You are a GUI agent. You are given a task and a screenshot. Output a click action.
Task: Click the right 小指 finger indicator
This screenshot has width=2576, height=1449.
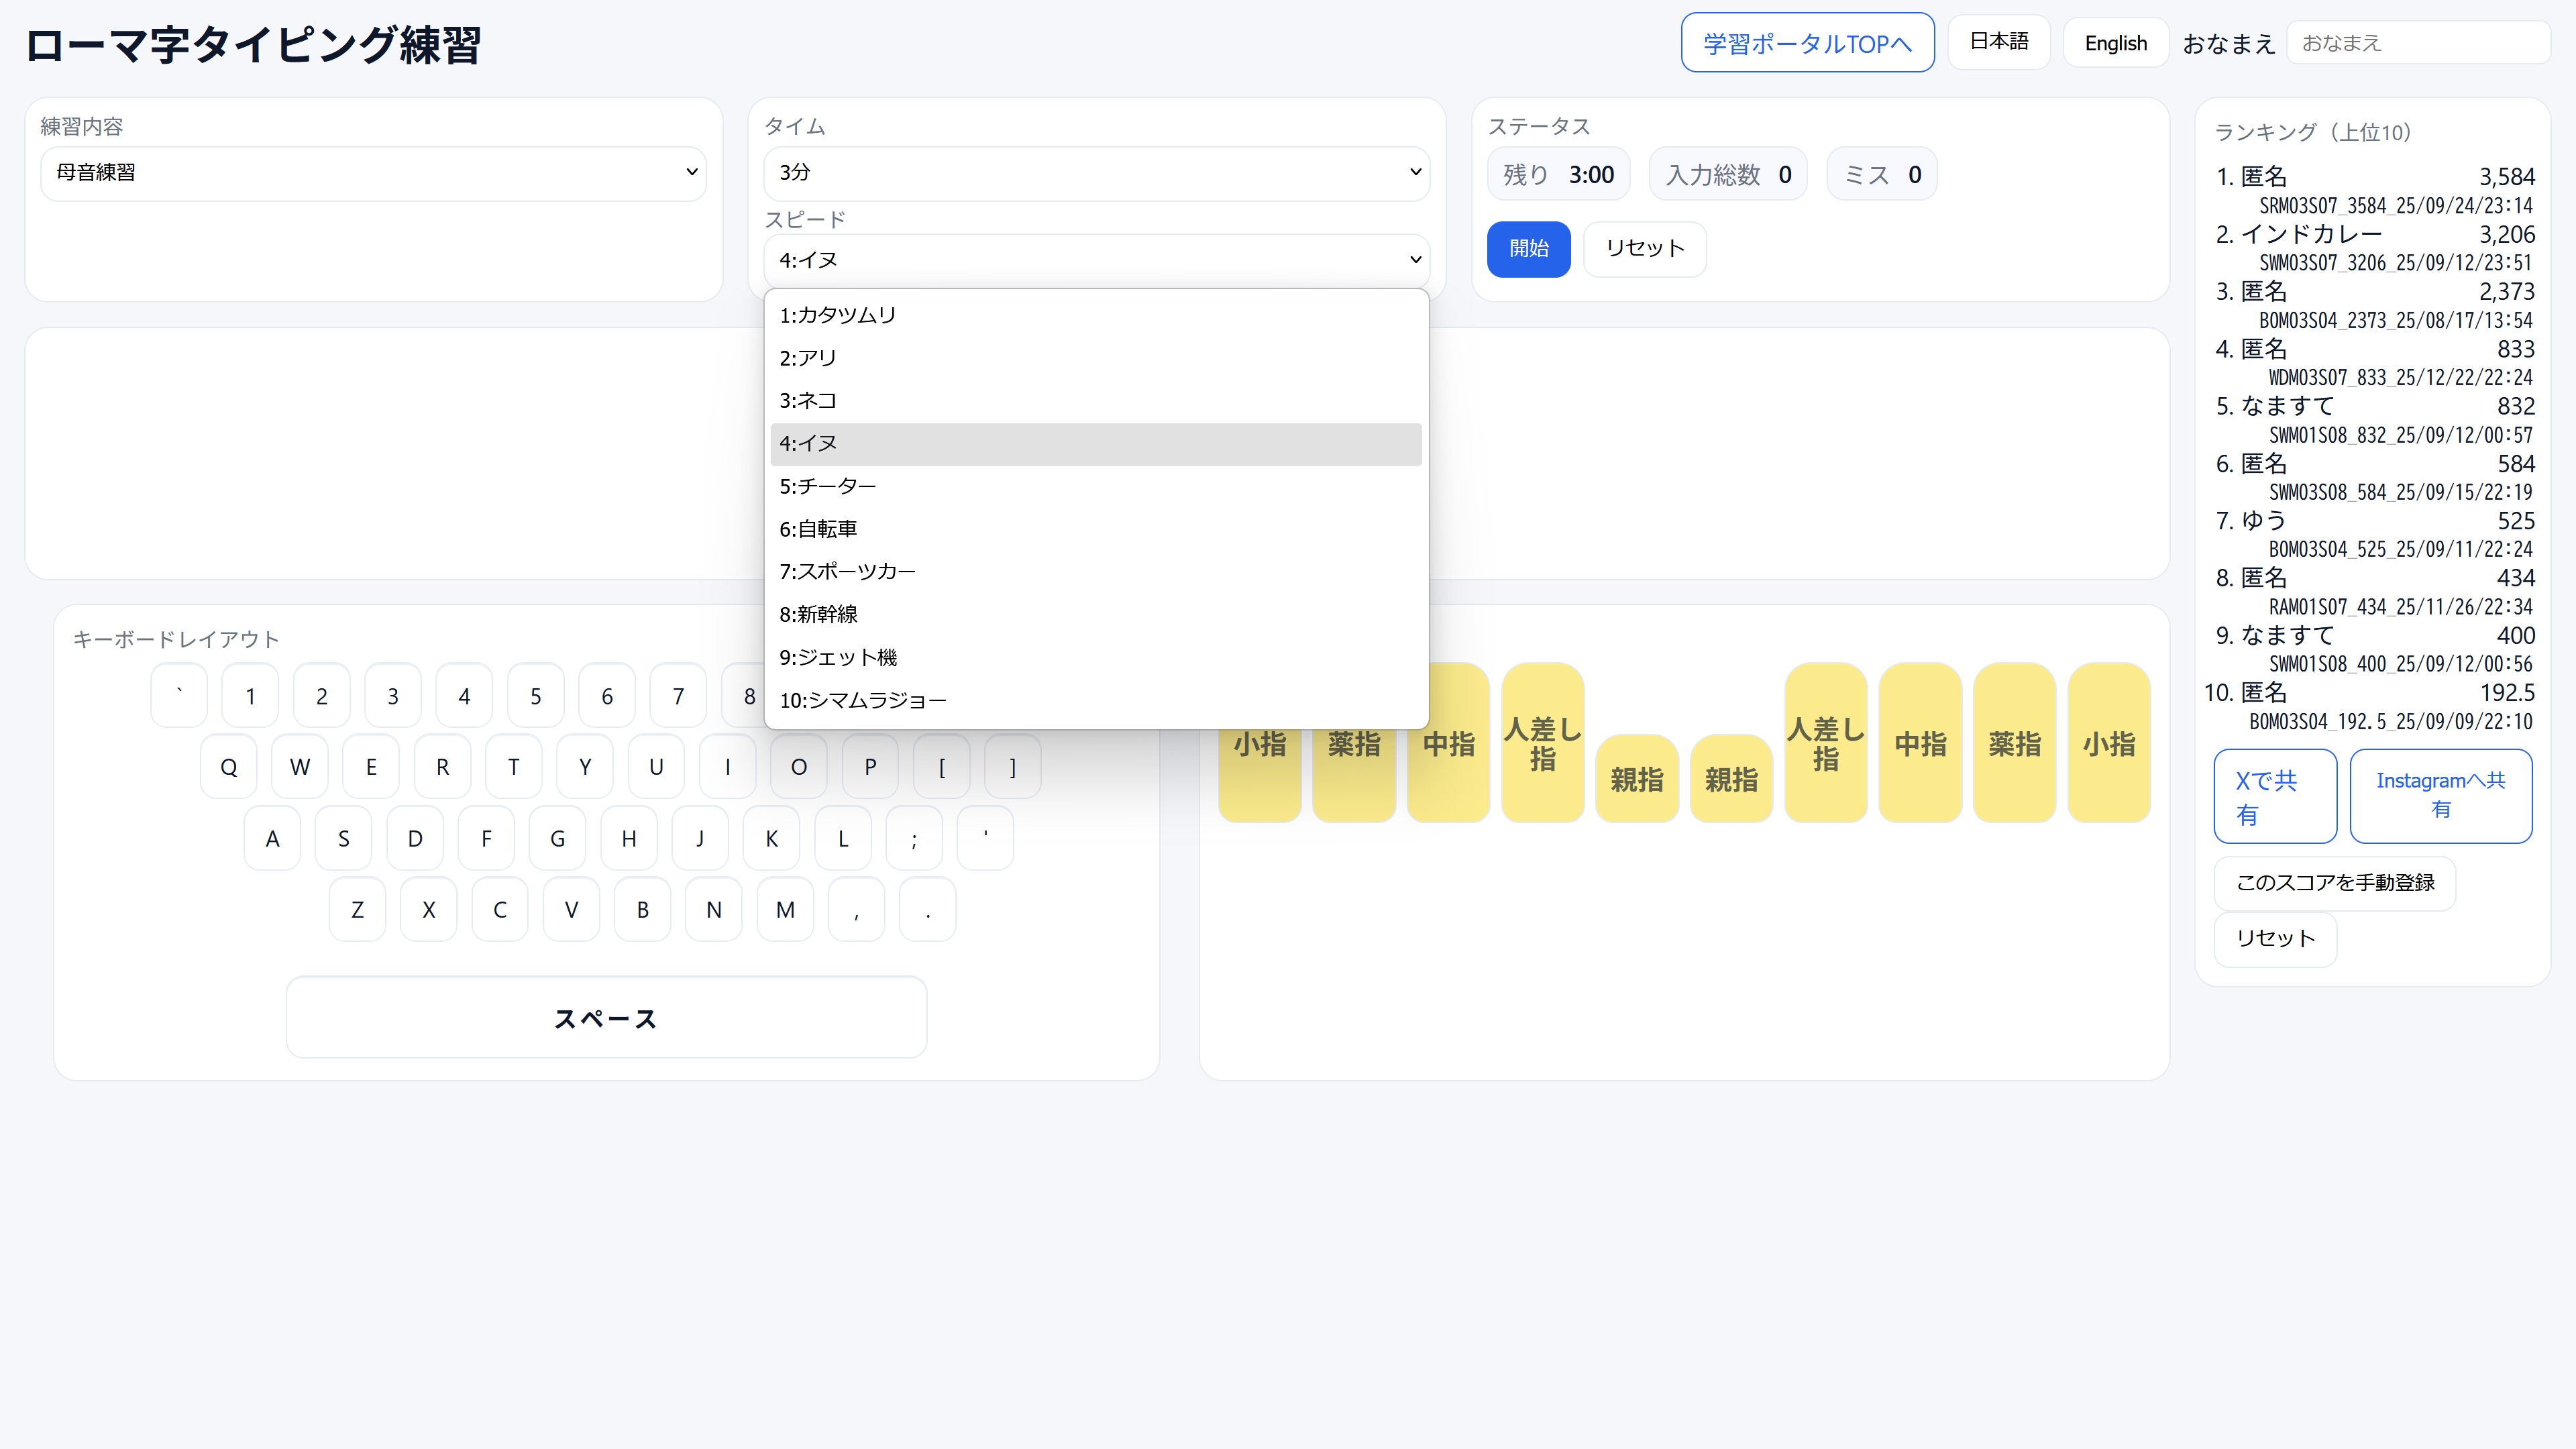2108,744
